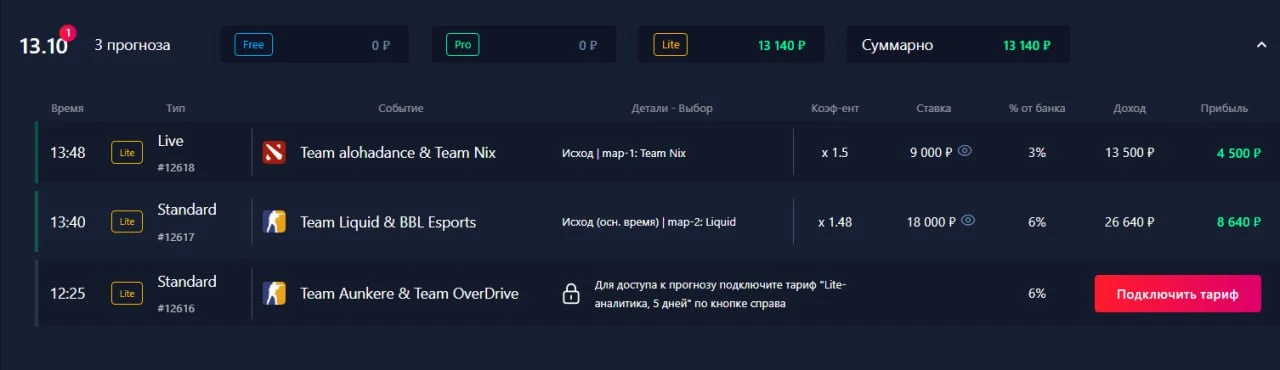Click the Подключить тариф button
The height and width of the screenshot is (370, 1280).
(1177, 294)
